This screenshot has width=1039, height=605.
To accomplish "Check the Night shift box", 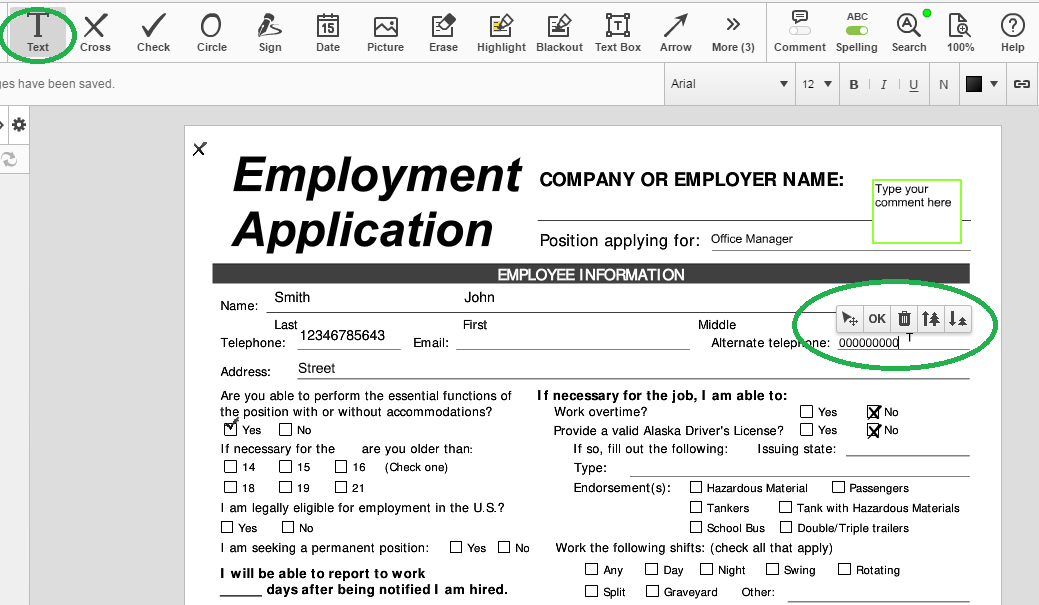I will coord(707,569).
